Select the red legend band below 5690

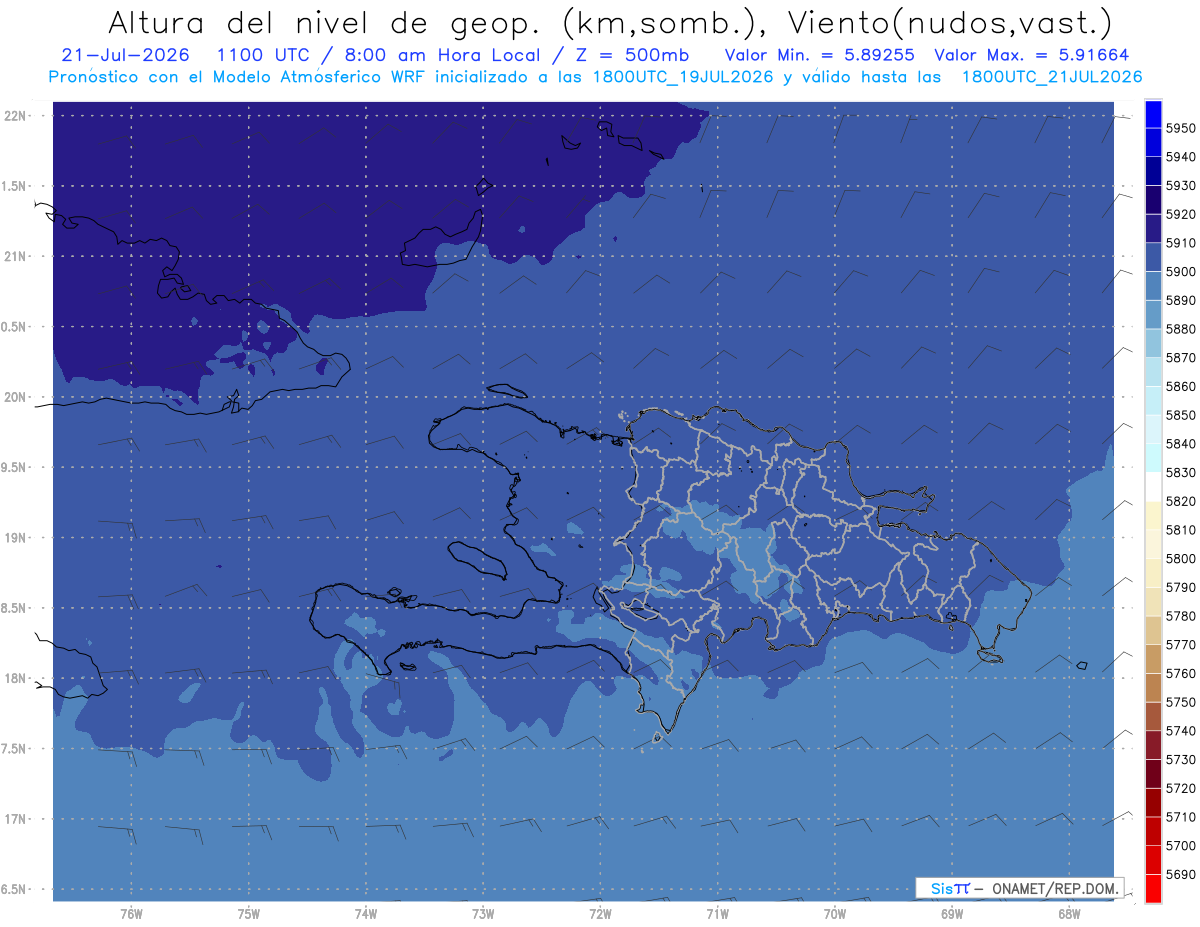1153,888
